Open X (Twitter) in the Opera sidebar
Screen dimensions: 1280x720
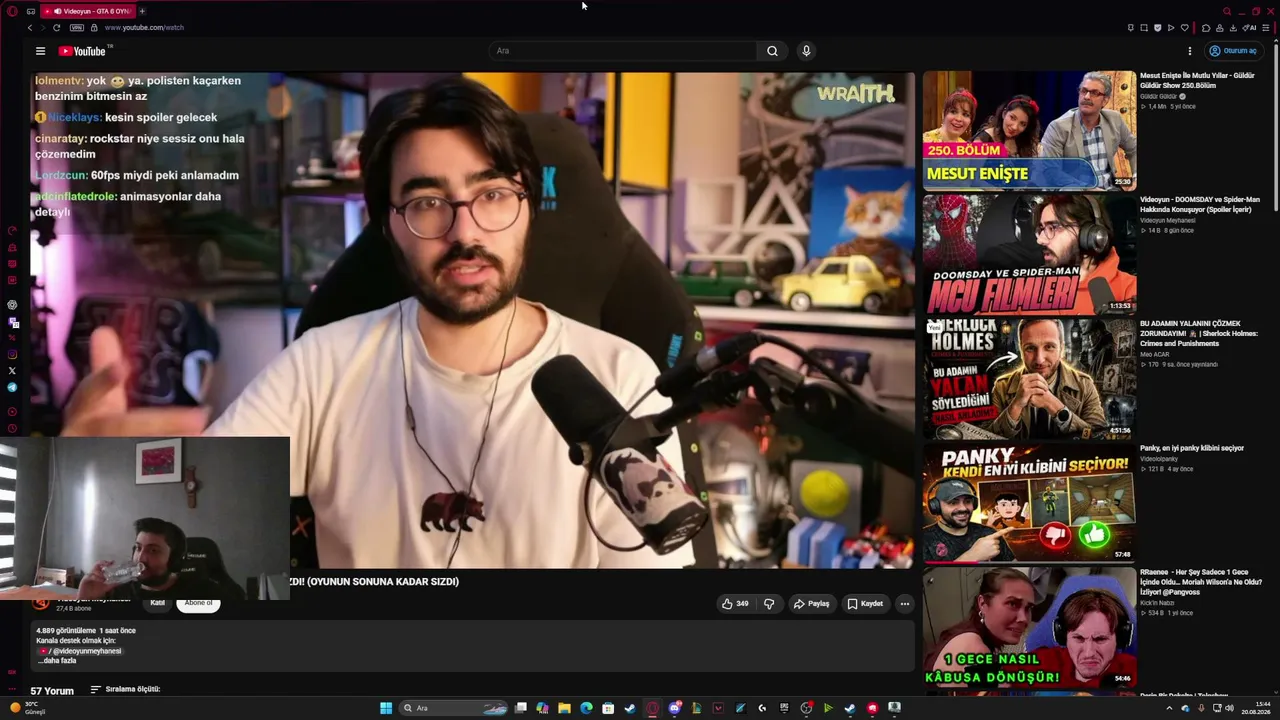pyautogui.click(x=12, y=371)
